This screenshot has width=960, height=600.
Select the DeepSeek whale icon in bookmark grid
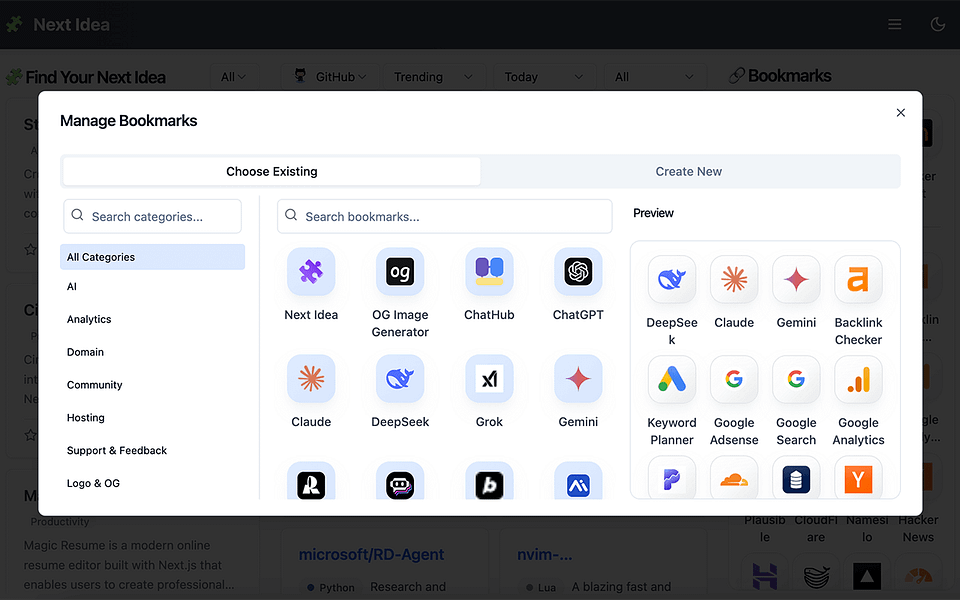pos(400,378)
